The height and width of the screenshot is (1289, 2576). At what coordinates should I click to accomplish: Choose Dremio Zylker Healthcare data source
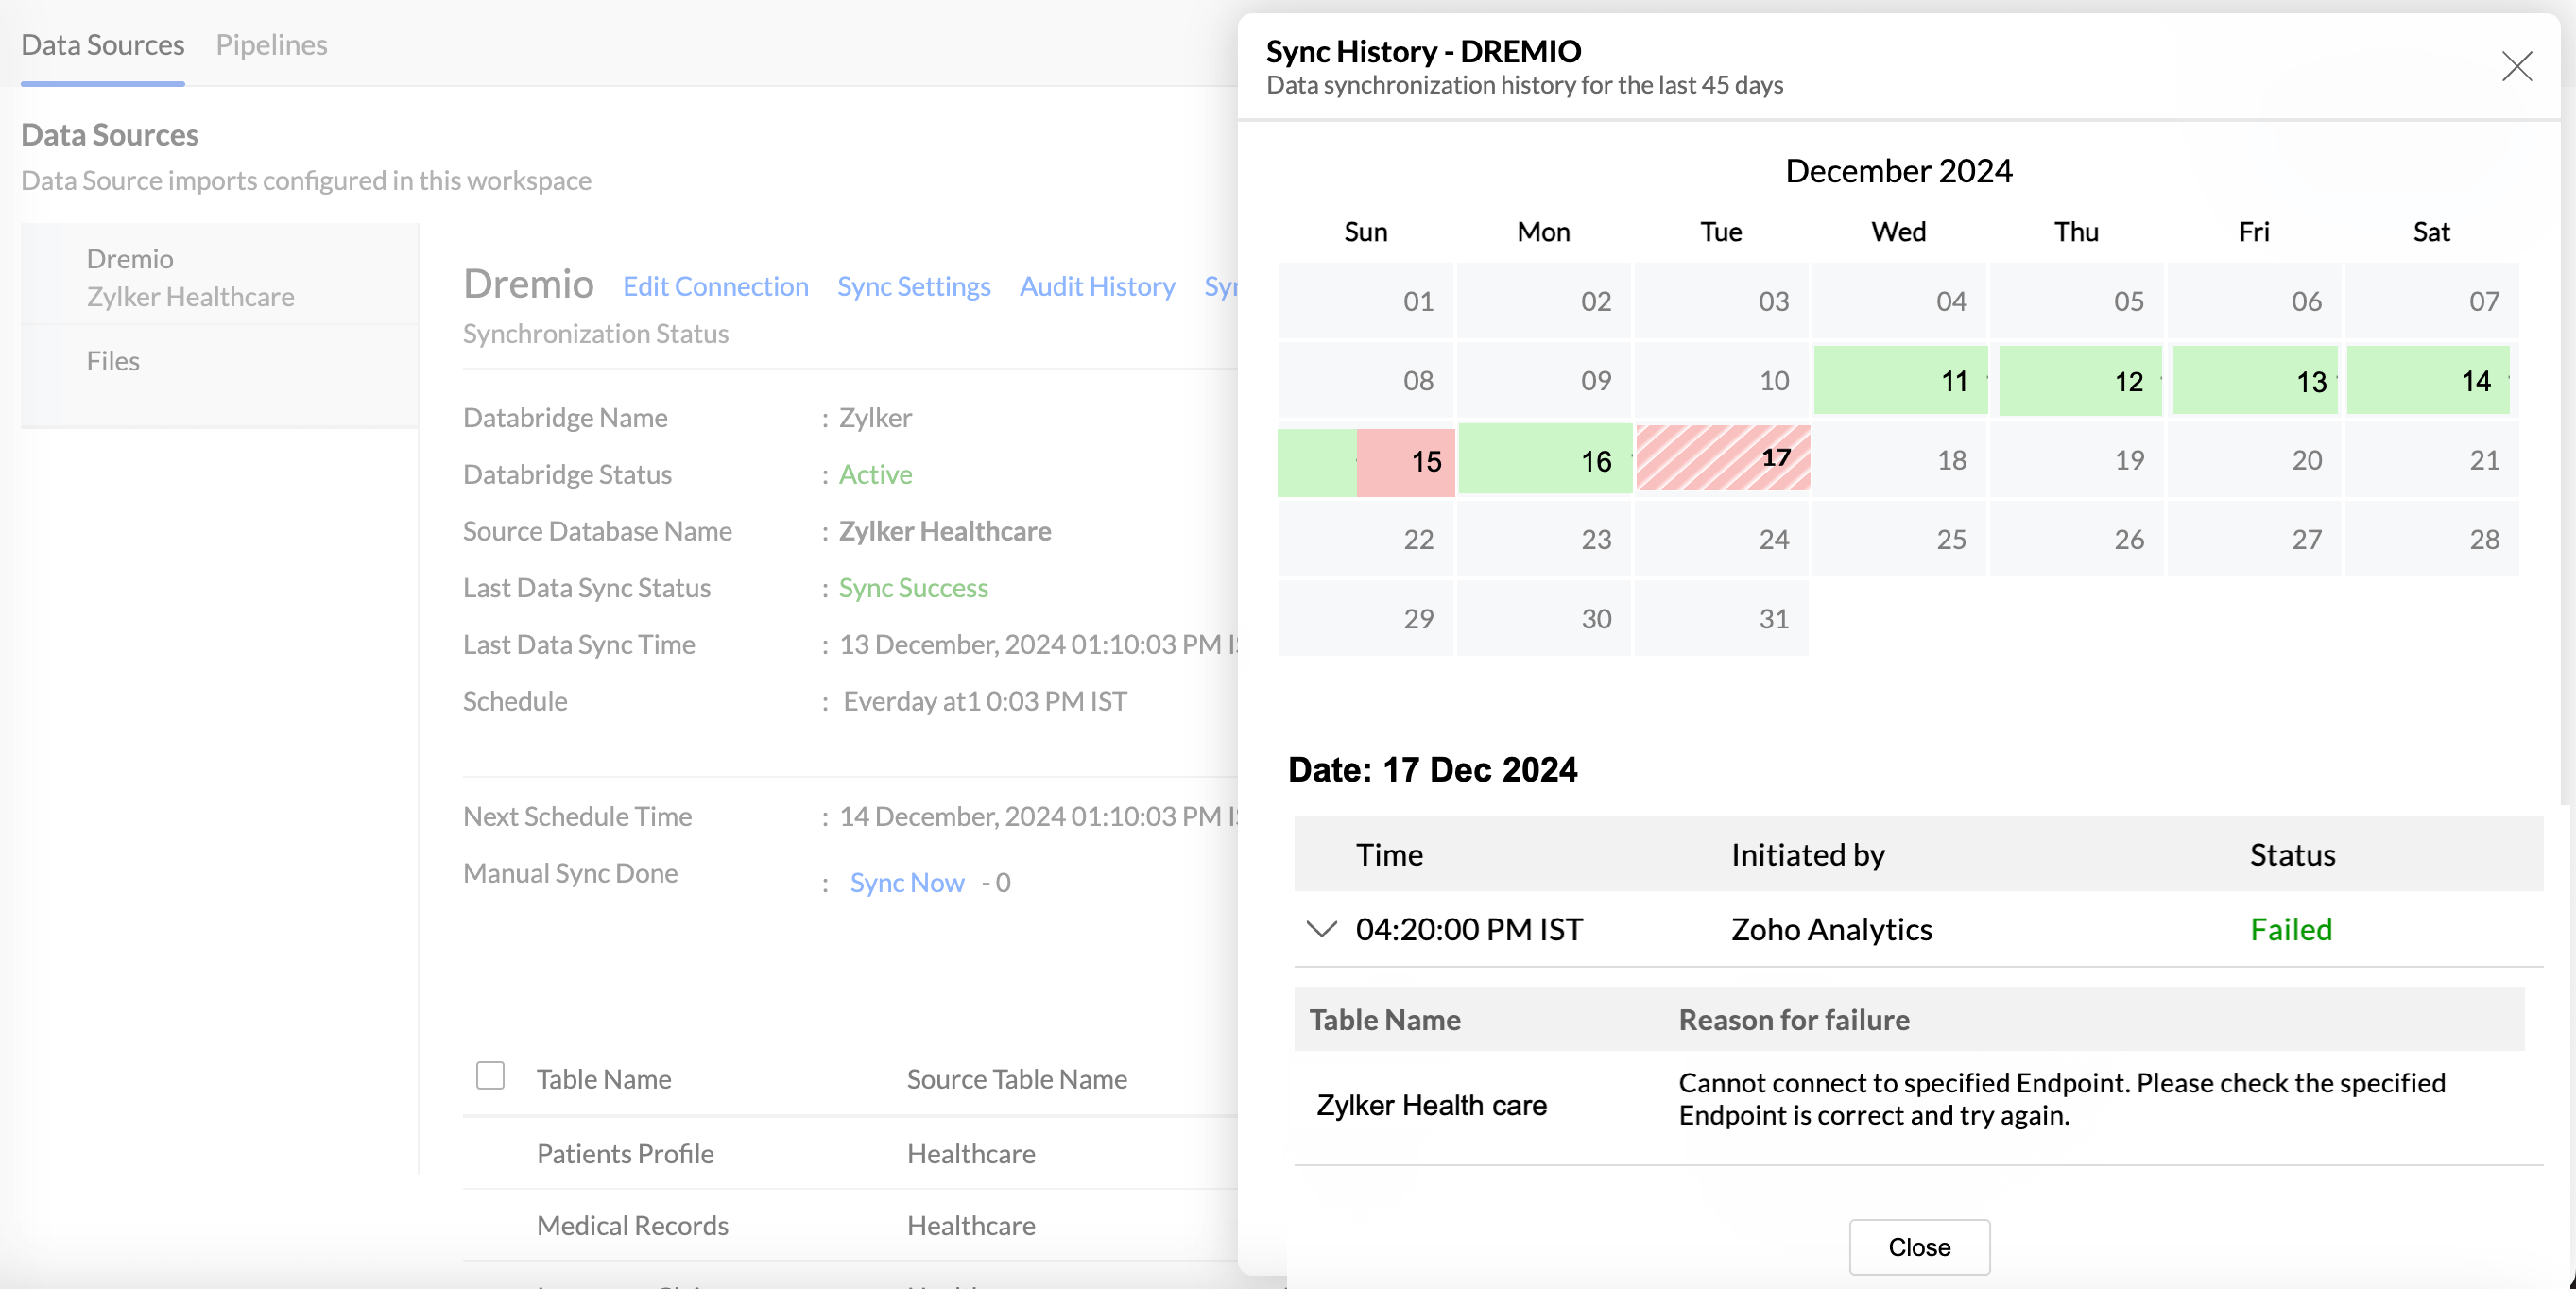point(190,277)
